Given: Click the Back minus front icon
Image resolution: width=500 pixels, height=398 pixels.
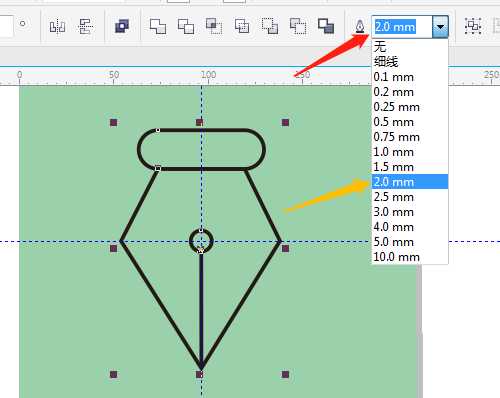Looking at the screenshot, I should point(298,26).
